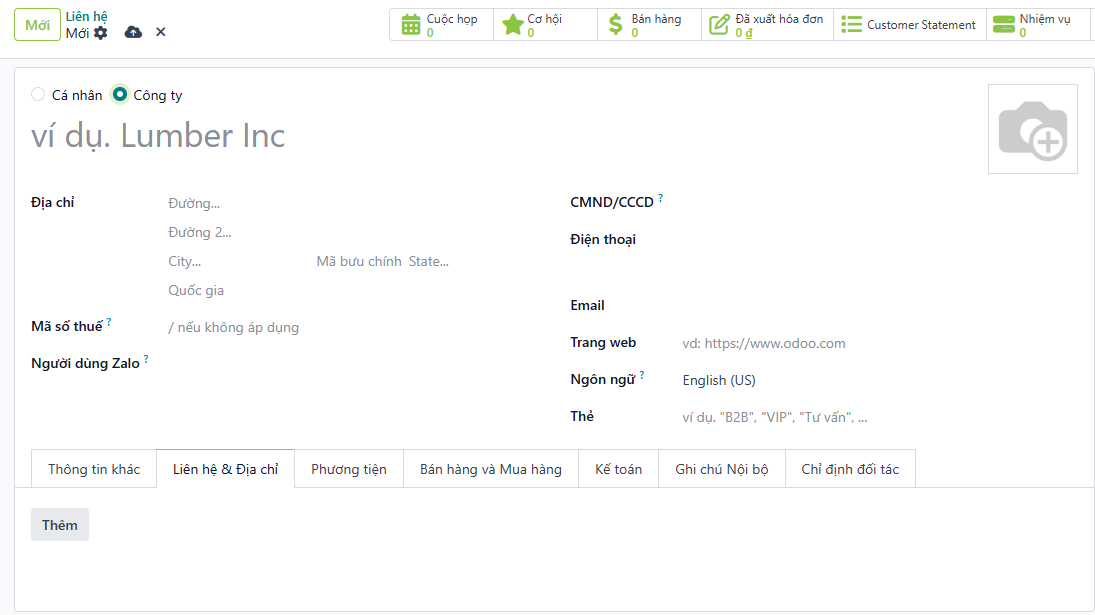The image size is (1095, 615).
Task: Discard changes with the X icon
Action: coord(160,32)
